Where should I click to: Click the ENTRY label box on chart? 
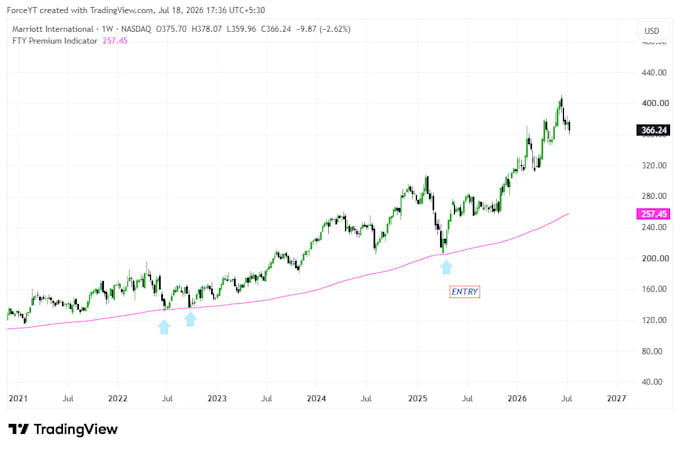tap(464, 292)
